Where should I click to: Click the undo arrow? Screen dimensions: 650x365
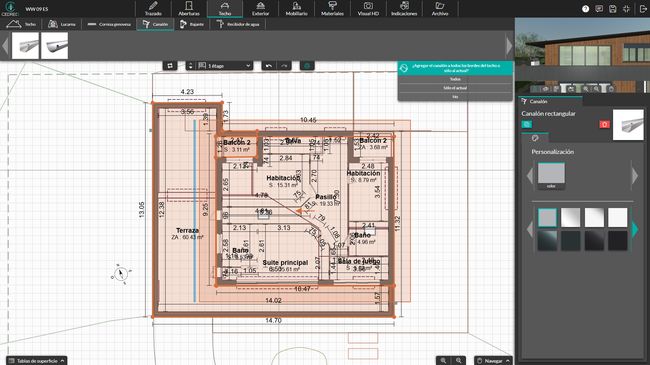269,66
